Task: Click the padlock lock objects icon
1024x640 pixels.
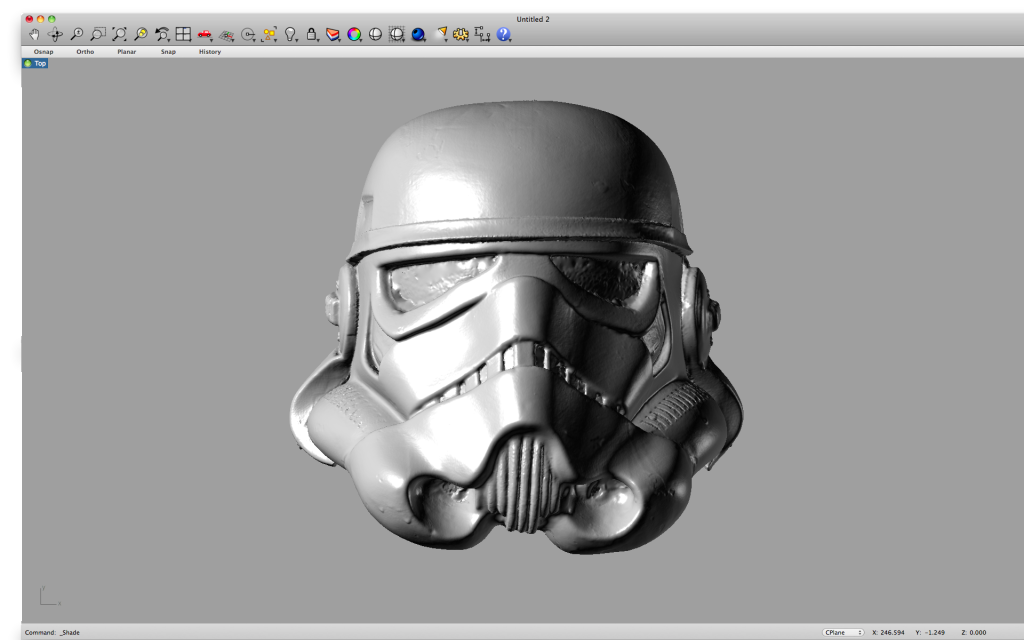Action: pos(312,34)
